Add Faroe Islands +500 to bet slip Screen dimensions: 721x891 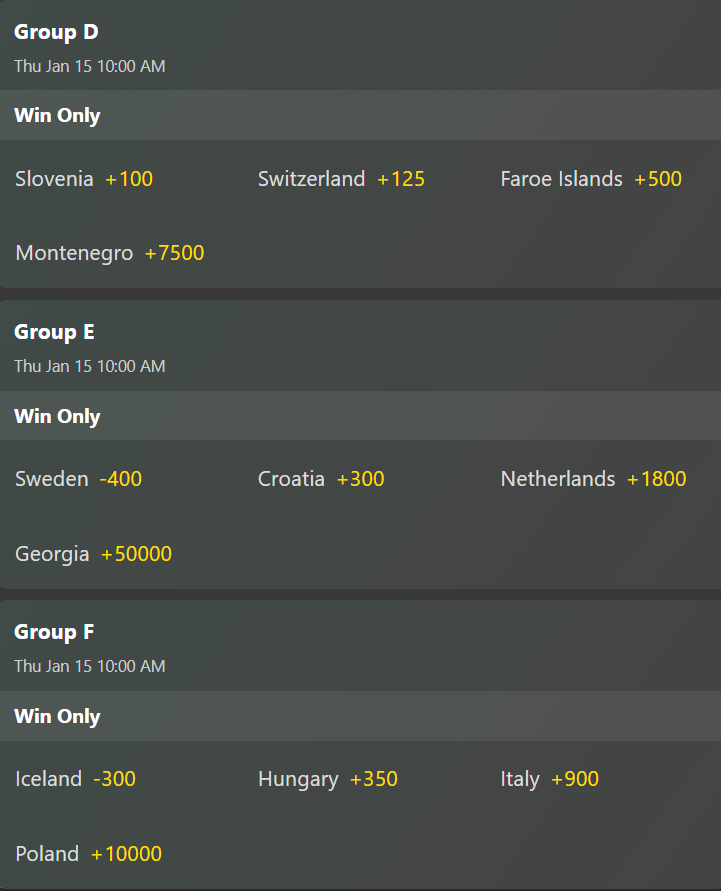point(590,179)
